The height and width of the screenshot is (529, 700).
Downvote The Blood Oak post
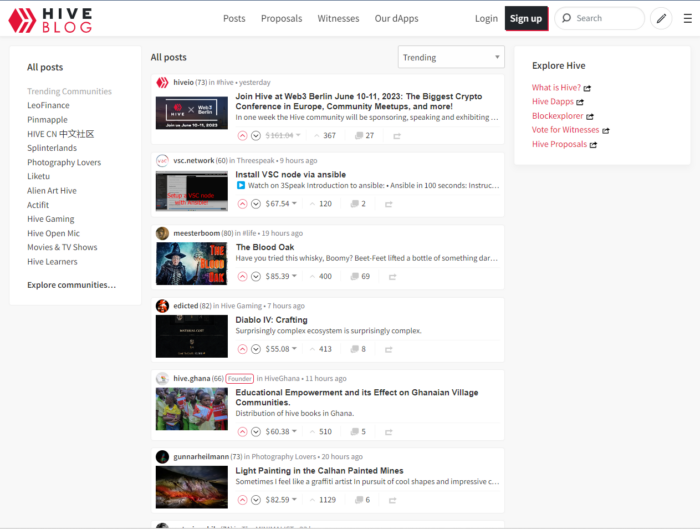(256, 277)
